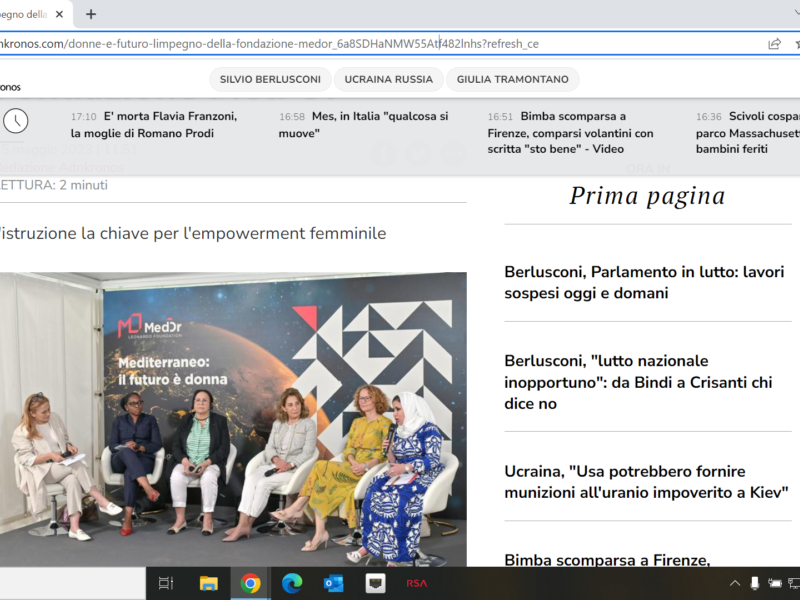Click the subtitle about l'empowerment femminile
Image resolution: width=800 pixels, height=600 pixels.
(x=193, y=234)
